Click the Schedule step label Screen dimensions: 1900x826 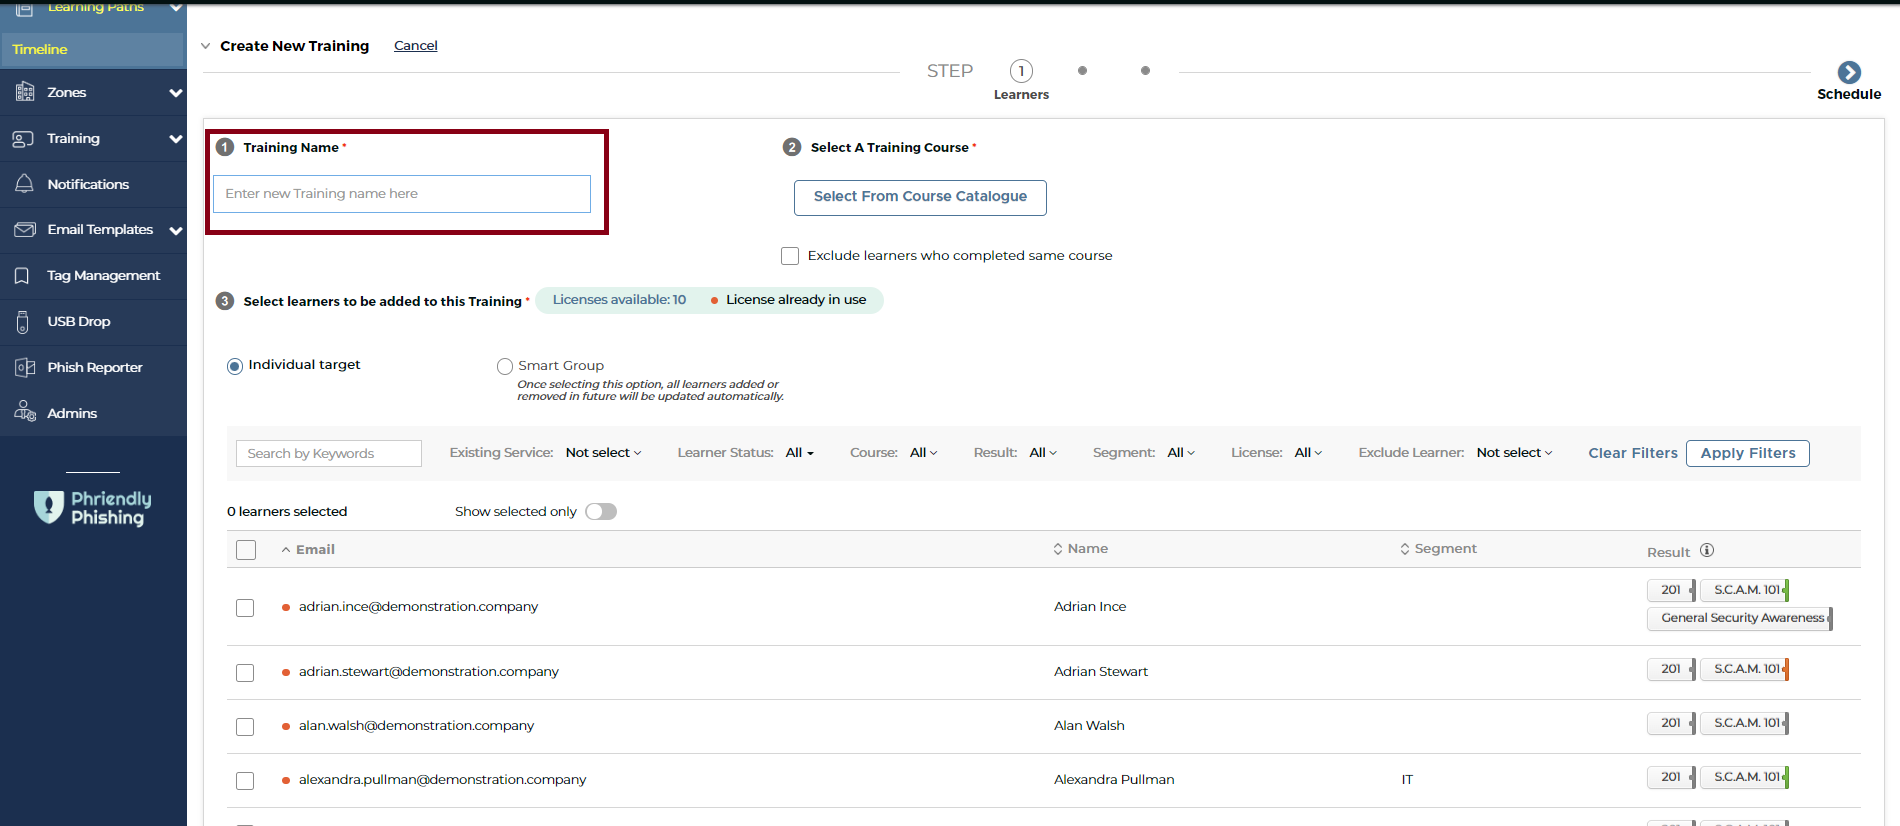pyautogui.click(x=1849, y=94)
